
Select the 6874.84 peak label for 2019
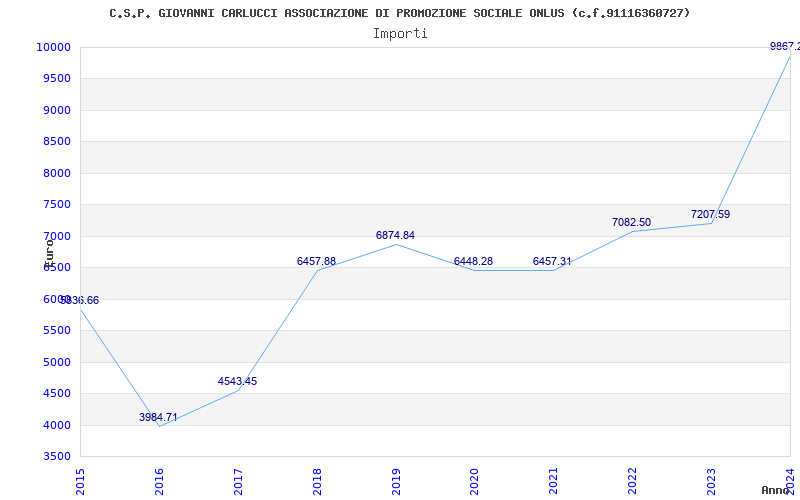coord(395,235)
